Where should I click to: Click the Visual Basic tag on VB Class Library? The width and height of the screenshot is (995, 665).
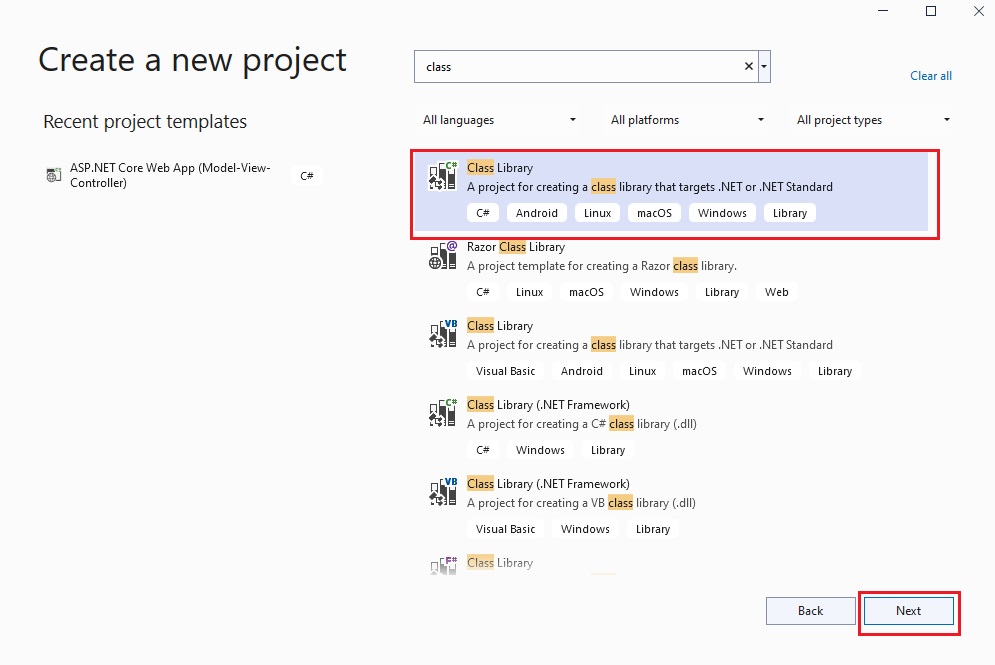(x=505, y=371)
